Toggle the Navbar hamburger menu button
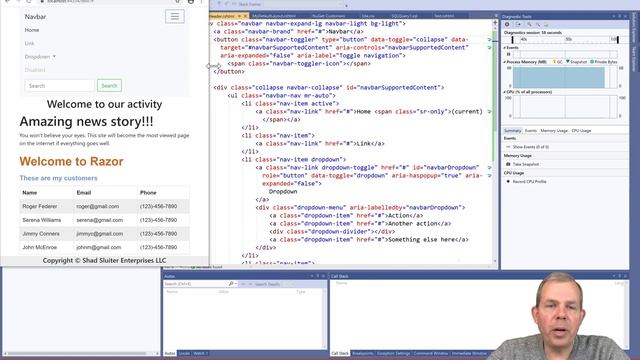The image size is (640, 360). coord(175,16)
